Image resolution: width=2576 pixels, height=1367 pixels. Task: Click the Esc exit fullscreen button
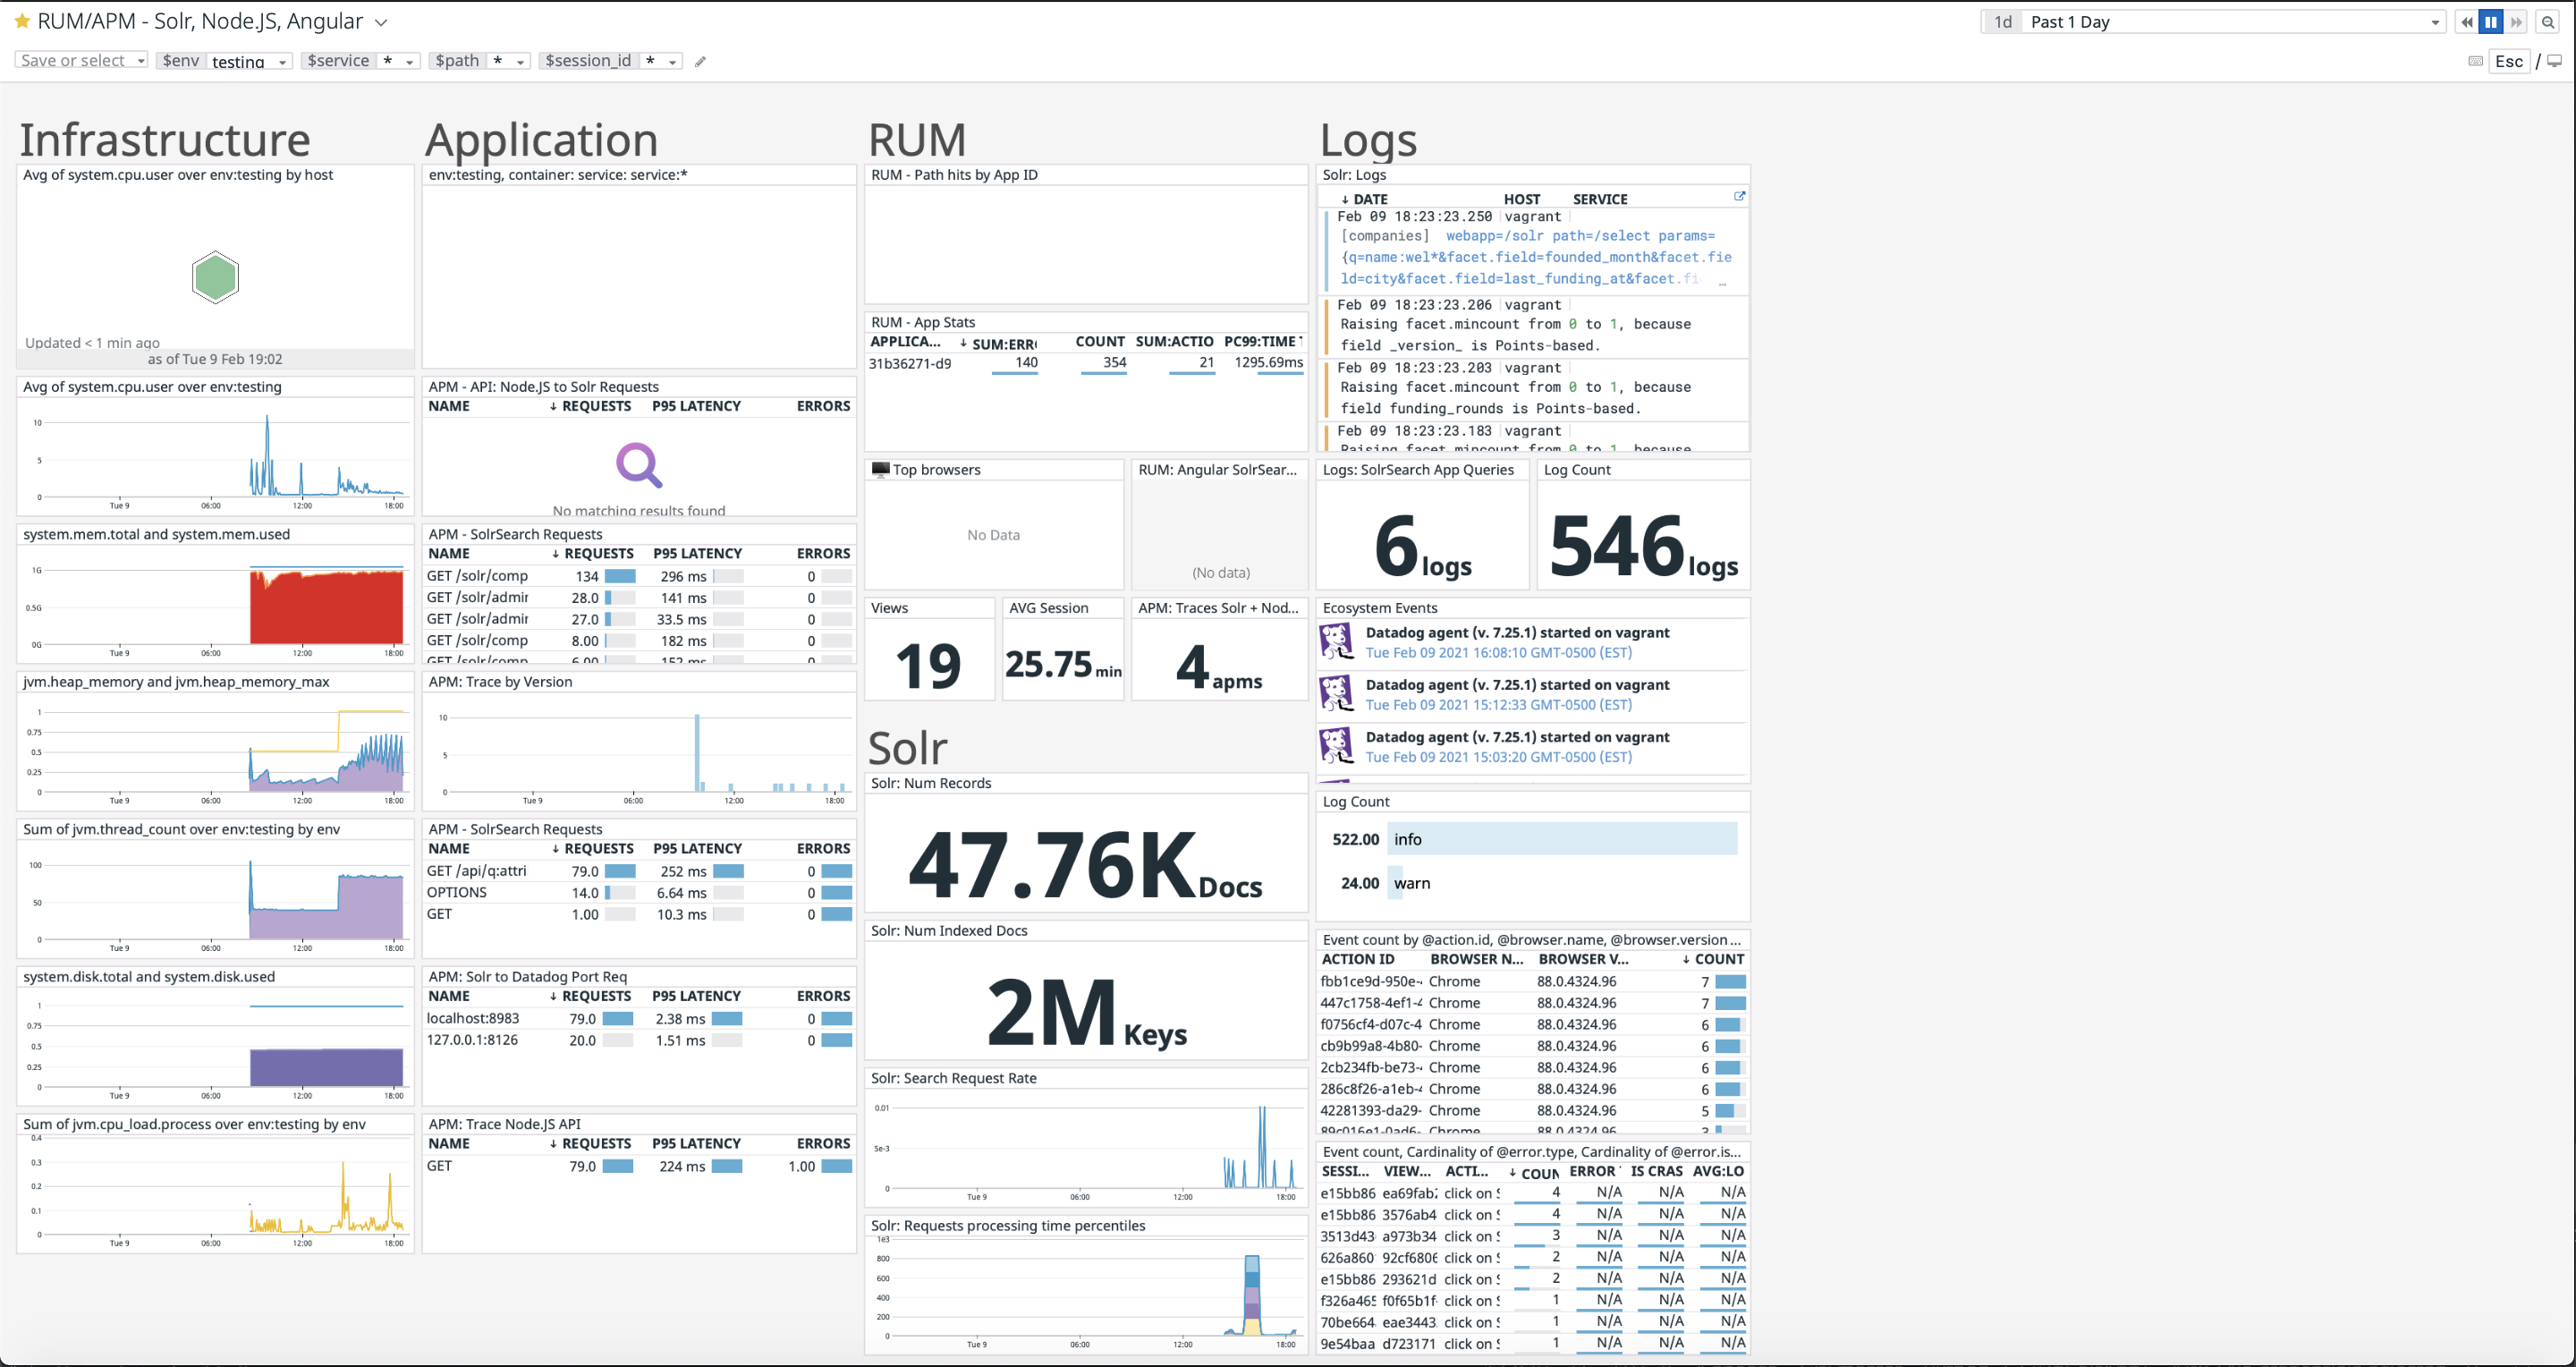[2508, 61]
